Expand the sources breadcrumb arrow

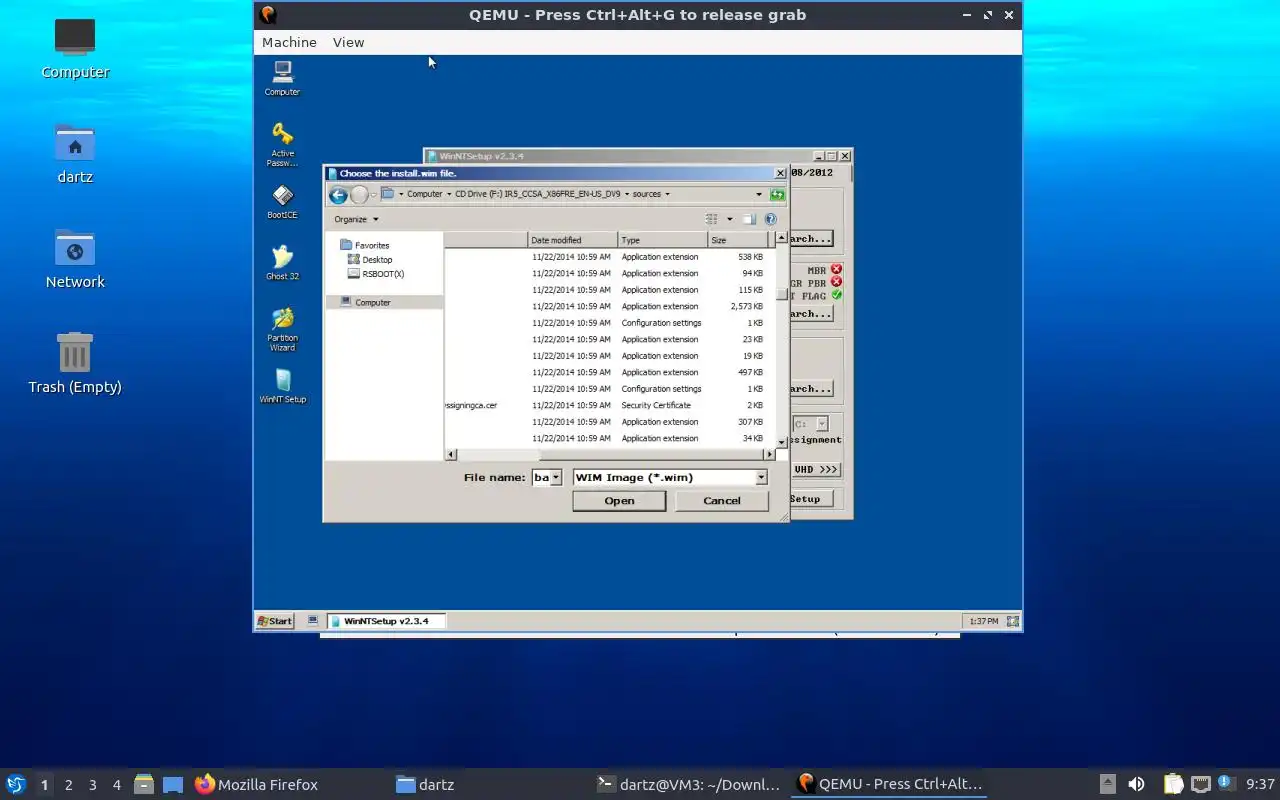tap(667, 194)
